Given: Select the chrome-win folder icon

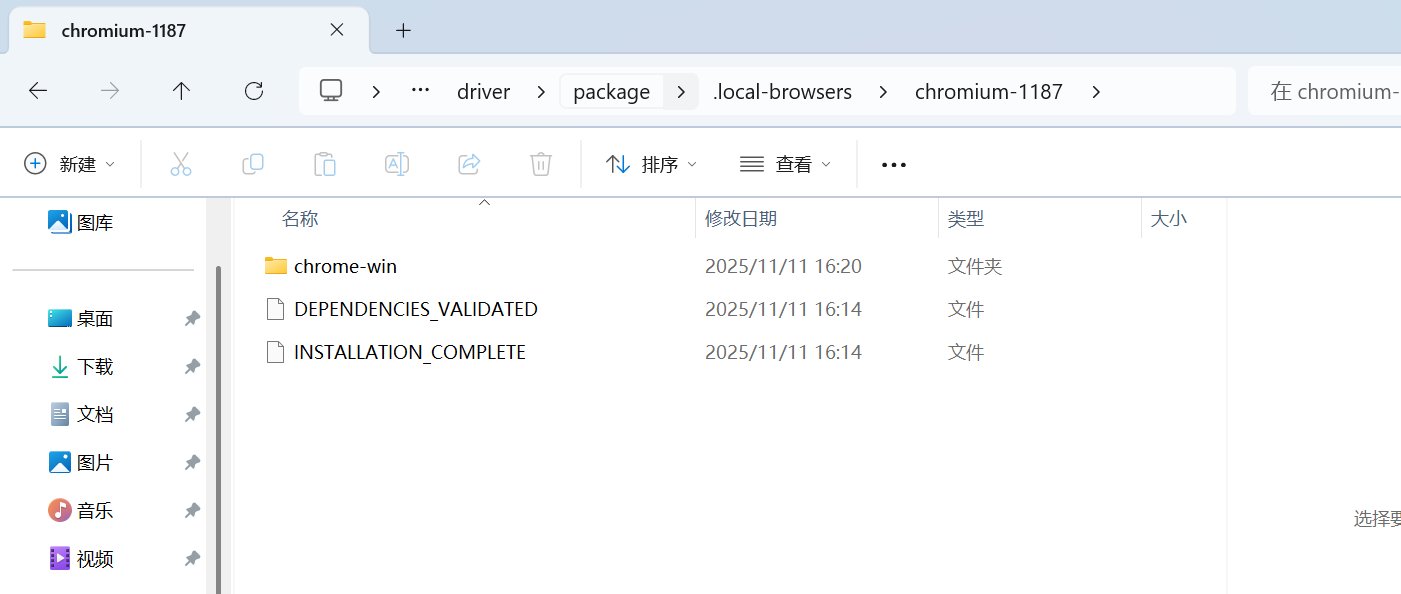Looking at the screenshot, I should pyautogui.click(x=276, y=266).
